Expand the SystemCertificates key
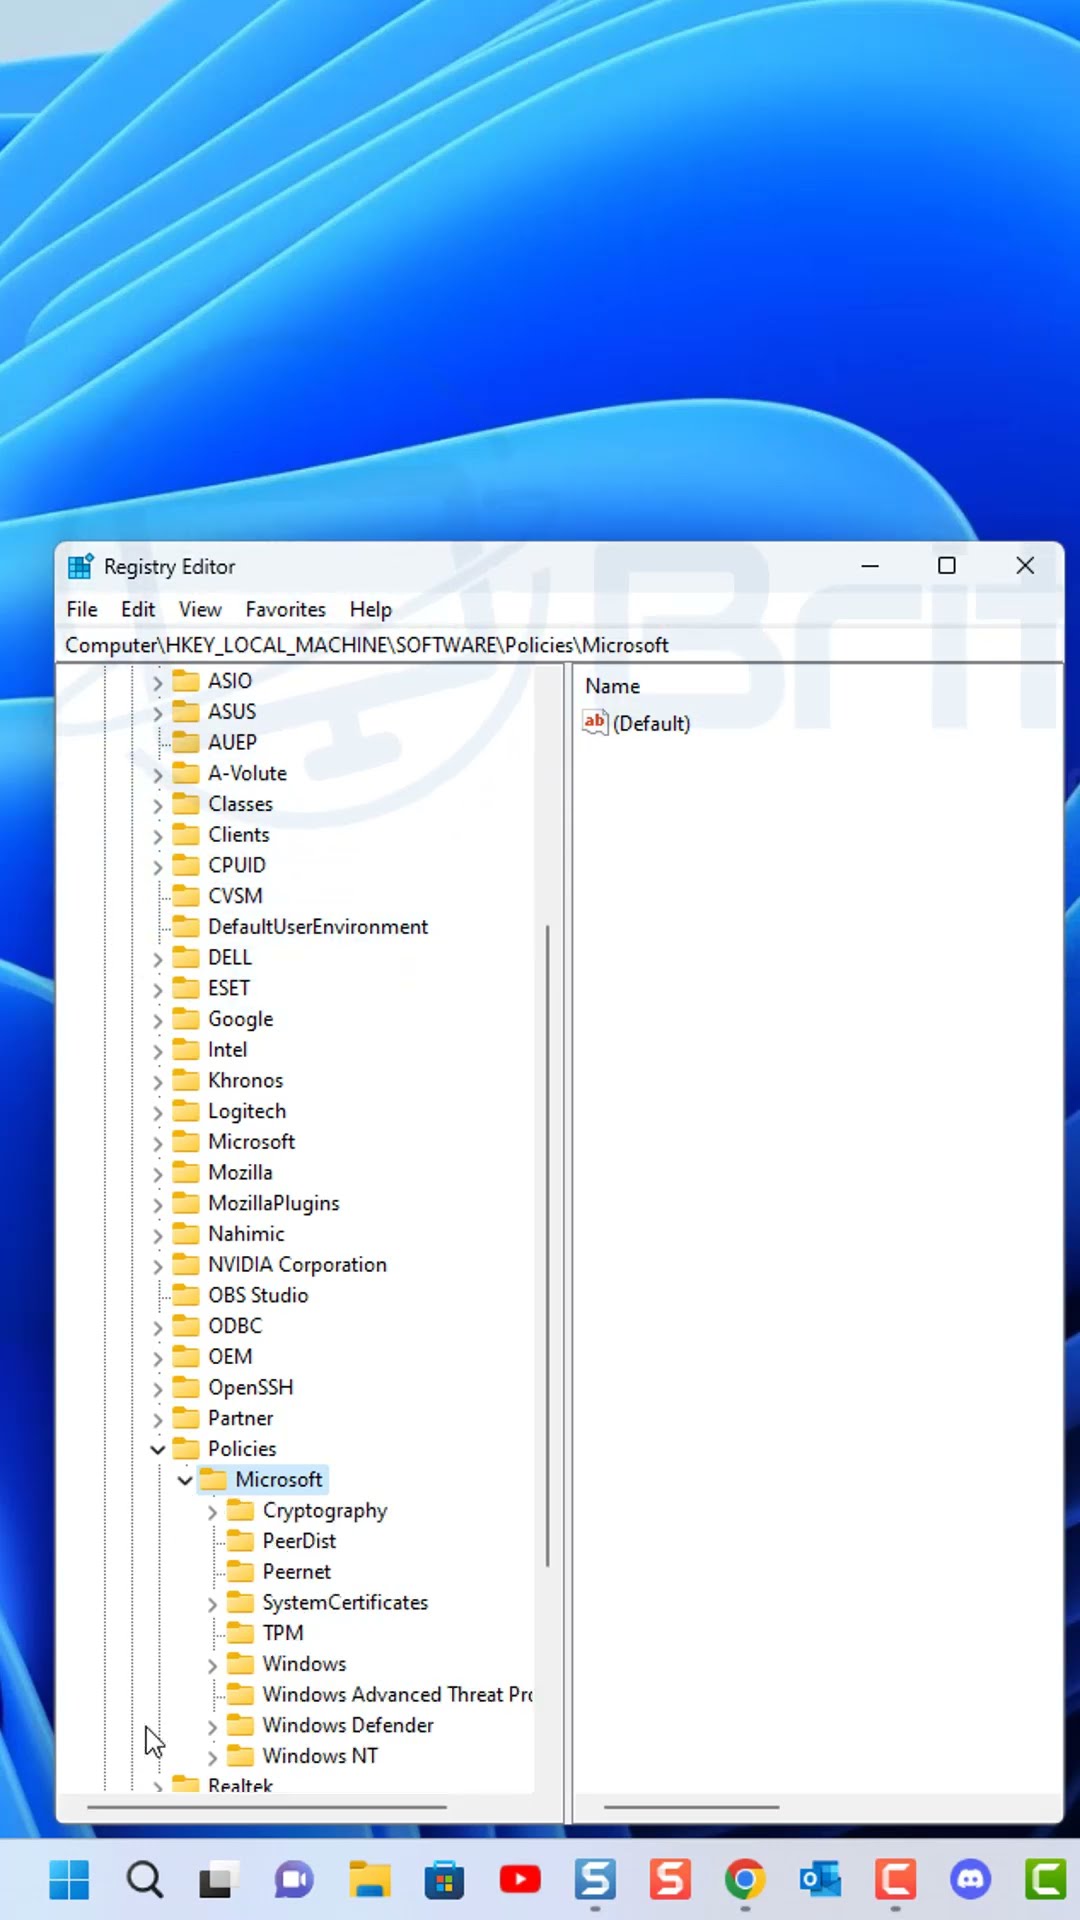Image resolution: width=1080 pixels, height=1920 pixels. 212,1604
